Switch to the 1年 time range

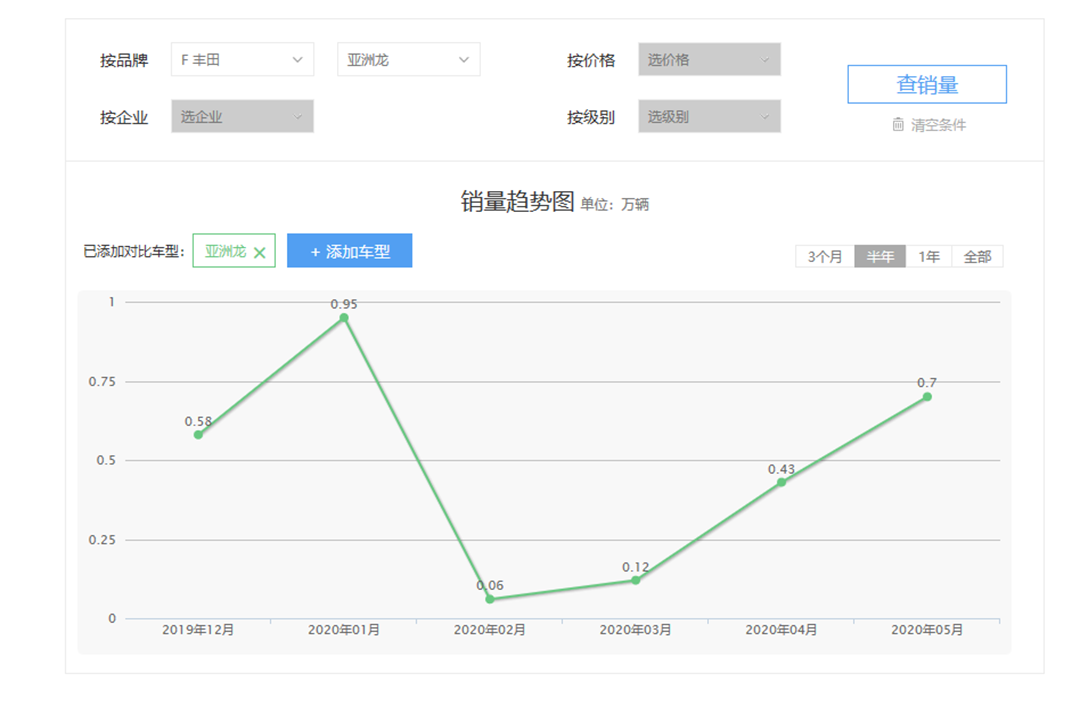coord(929,257)
